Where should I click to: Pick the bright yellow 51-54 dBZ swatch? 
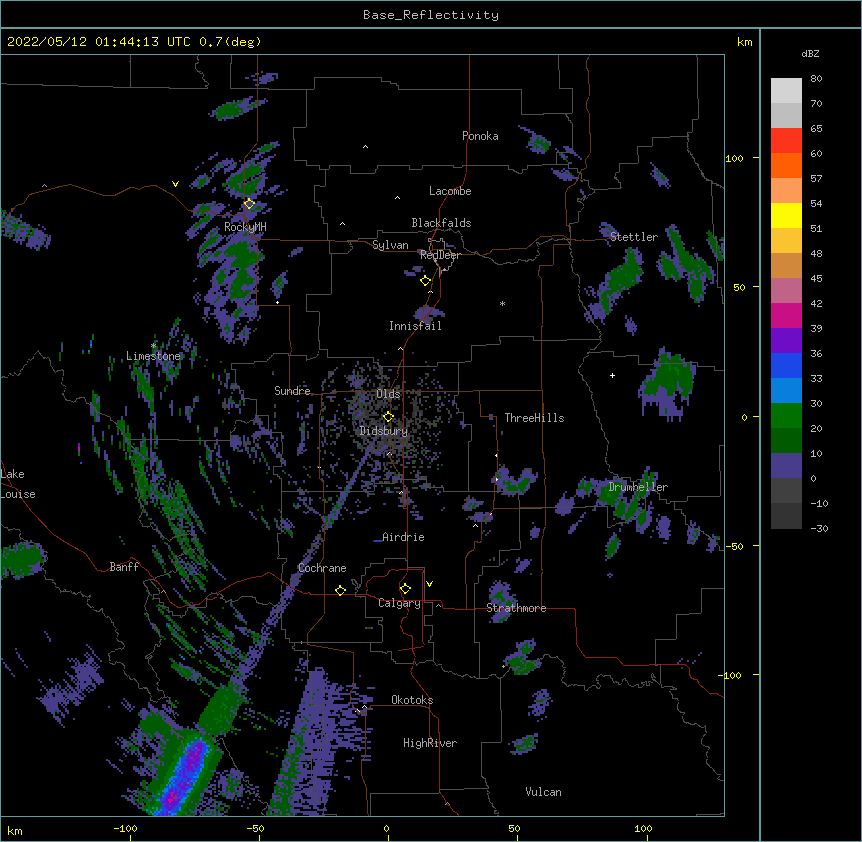click(786, 215)
